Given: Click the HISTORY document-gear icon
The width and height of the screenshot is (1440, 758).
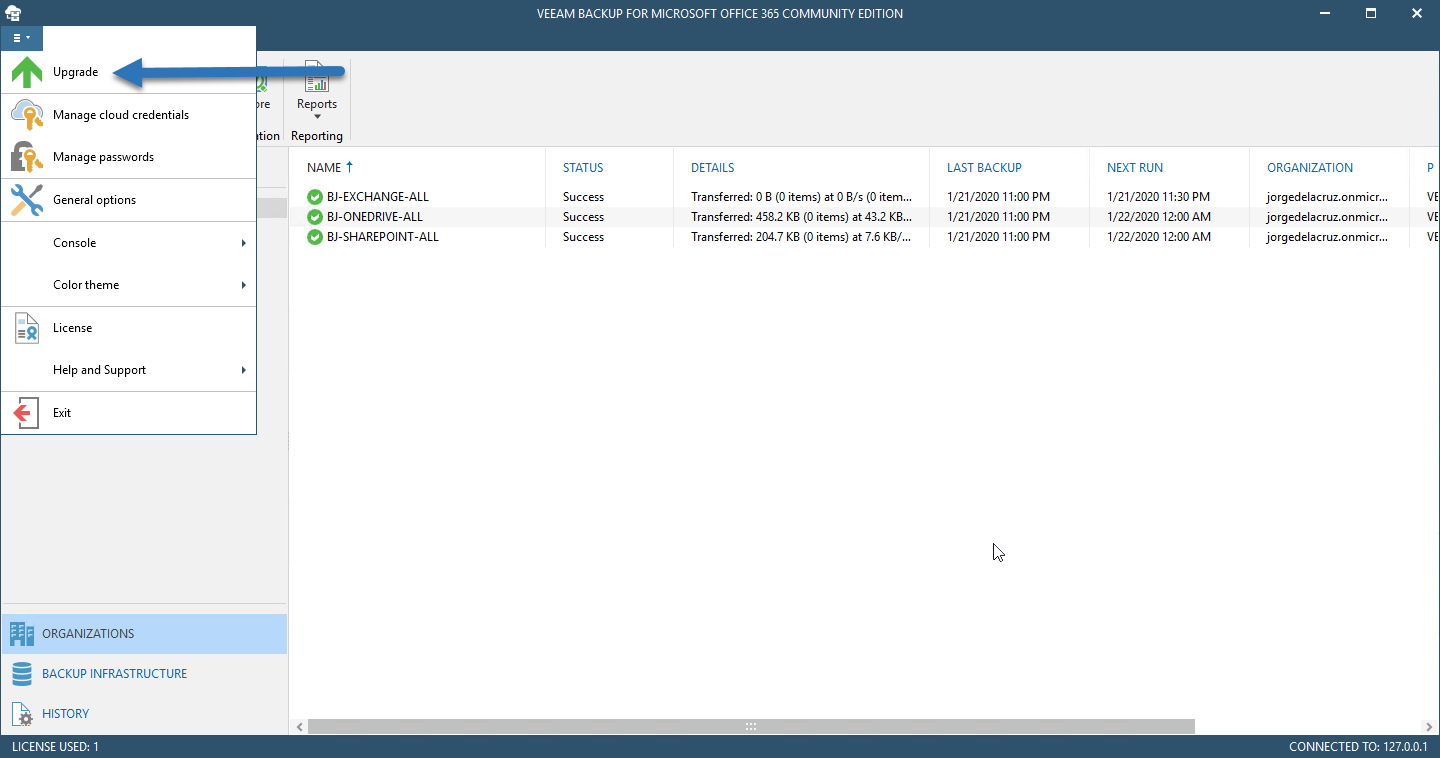Looking at the screenshot, I should pos(22,714).
